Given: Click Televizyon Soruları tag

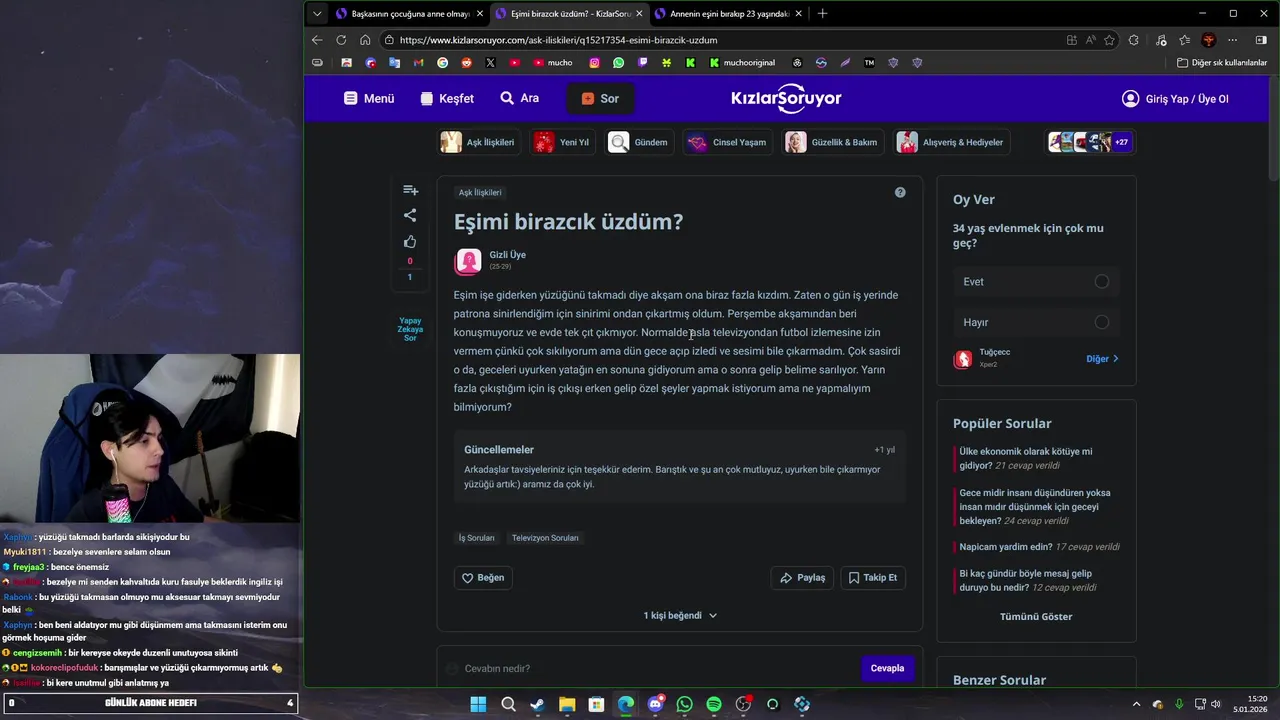Looking at the screenshot, I should tap(545, 538).
